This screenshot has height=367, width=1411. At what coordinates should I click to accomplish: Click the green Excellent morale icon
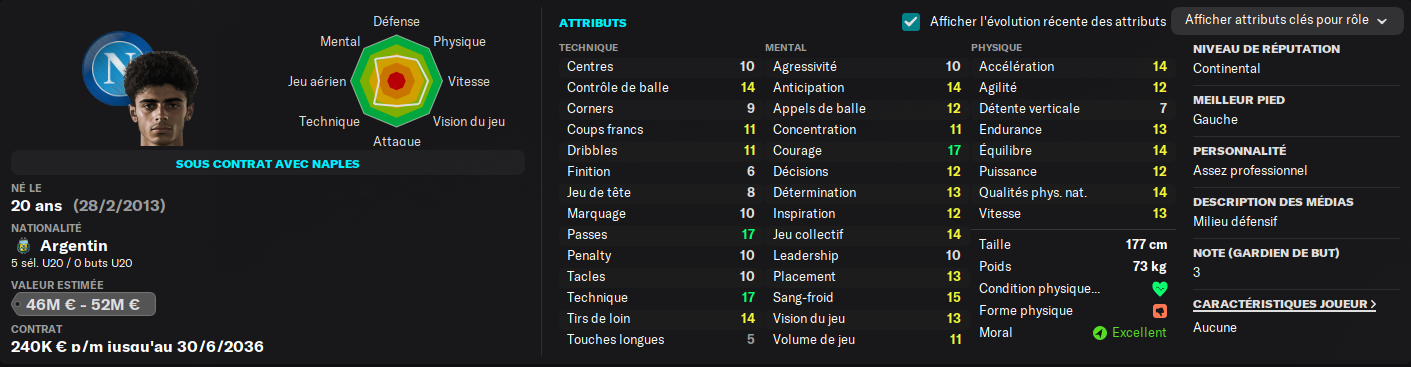pos(1099,332)
